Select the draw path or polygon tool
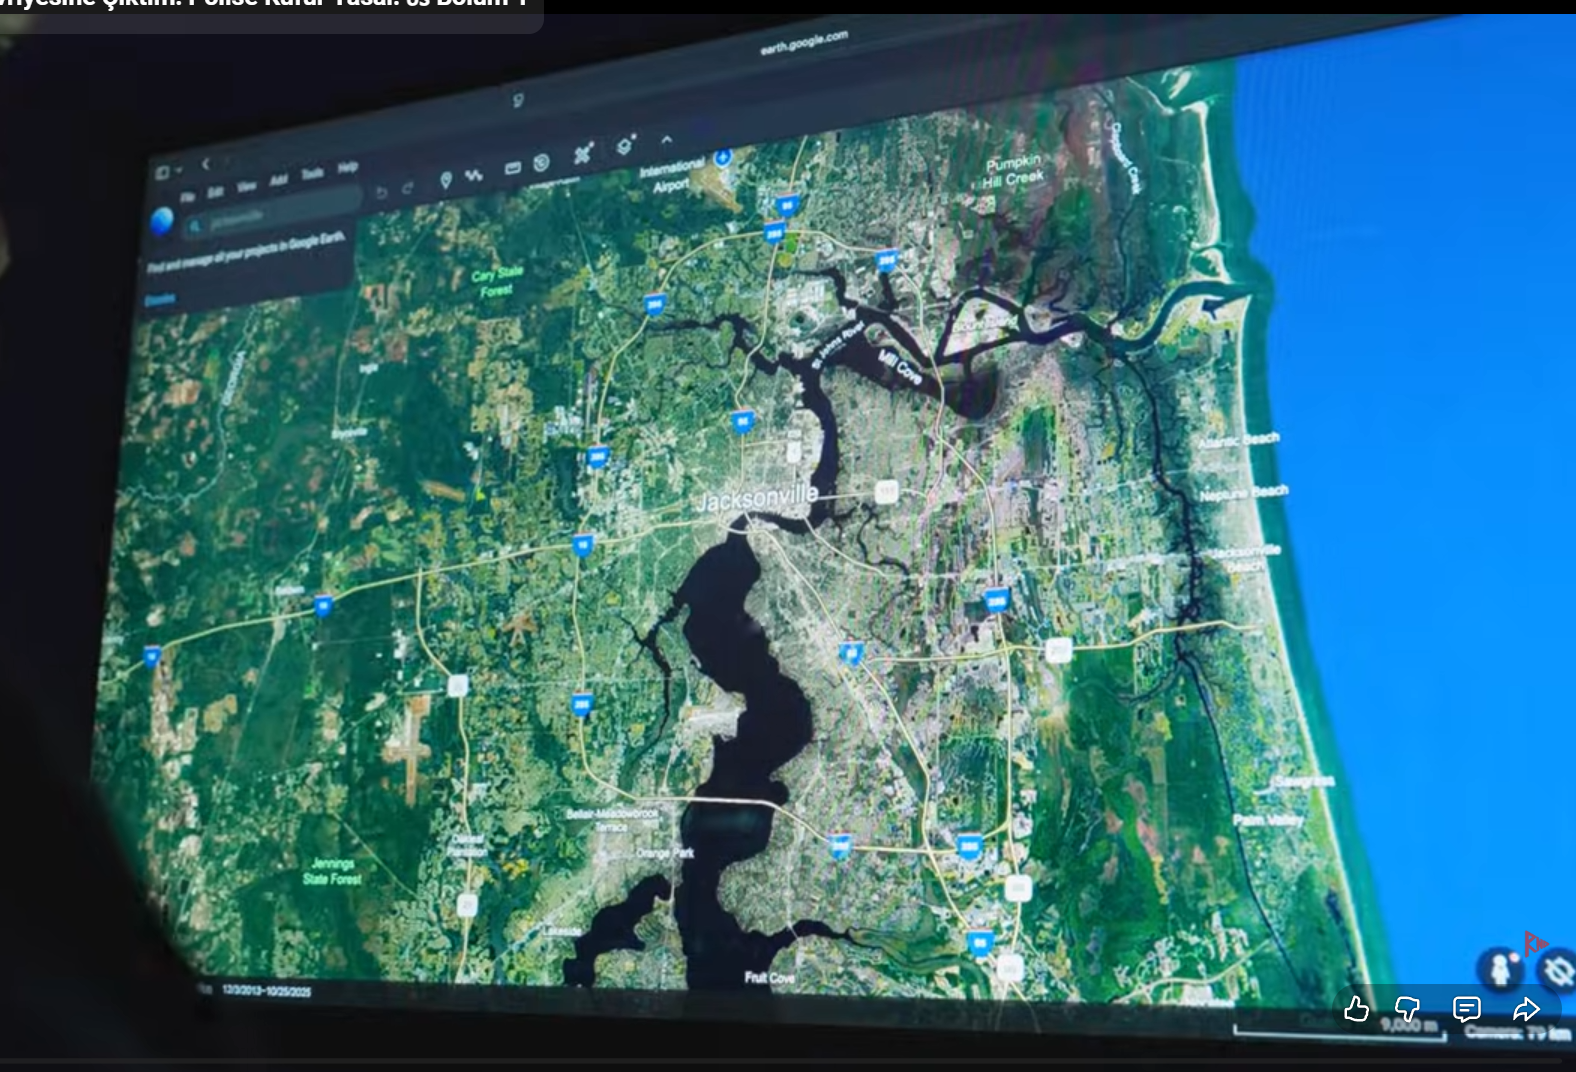 point(474,175)
